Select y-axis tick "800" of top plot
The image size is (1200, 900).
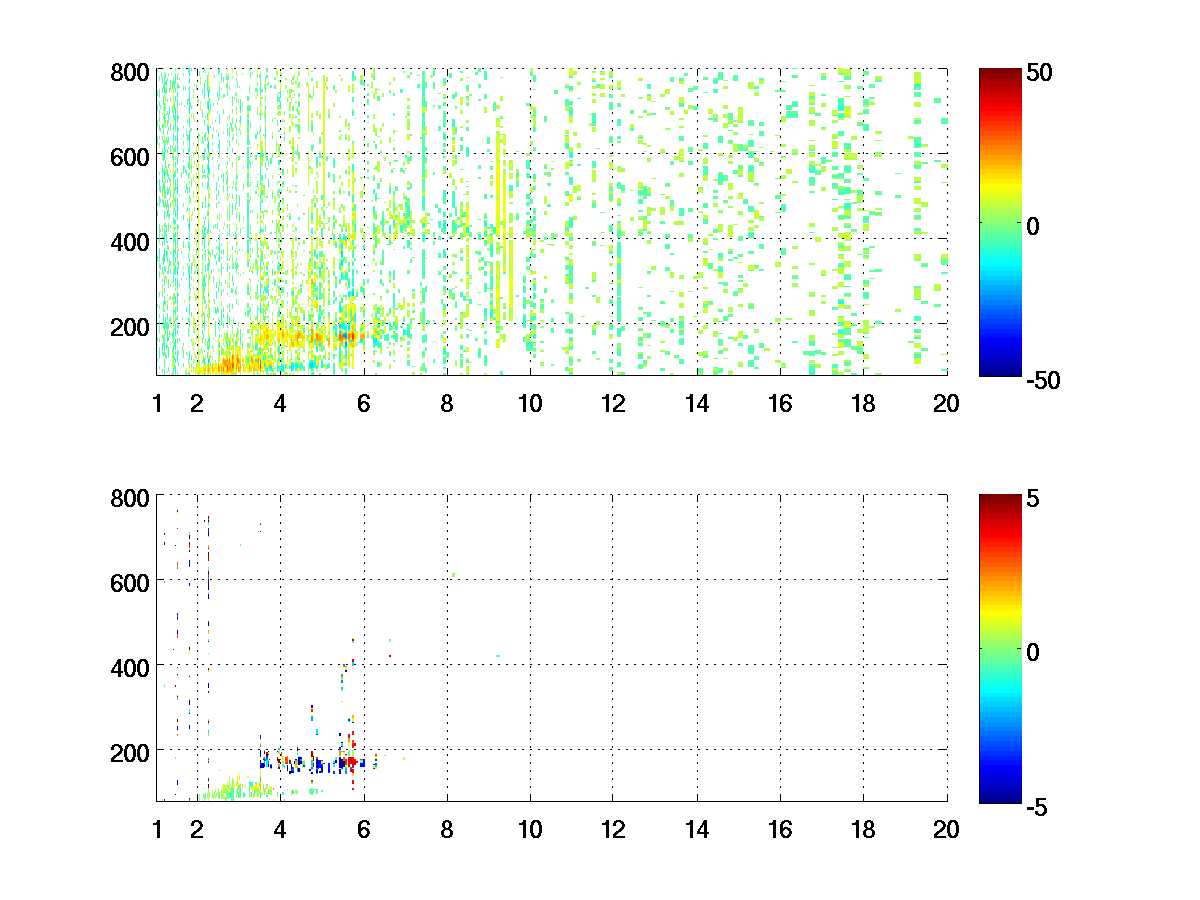pyautogui.click(x=130, y=73)
